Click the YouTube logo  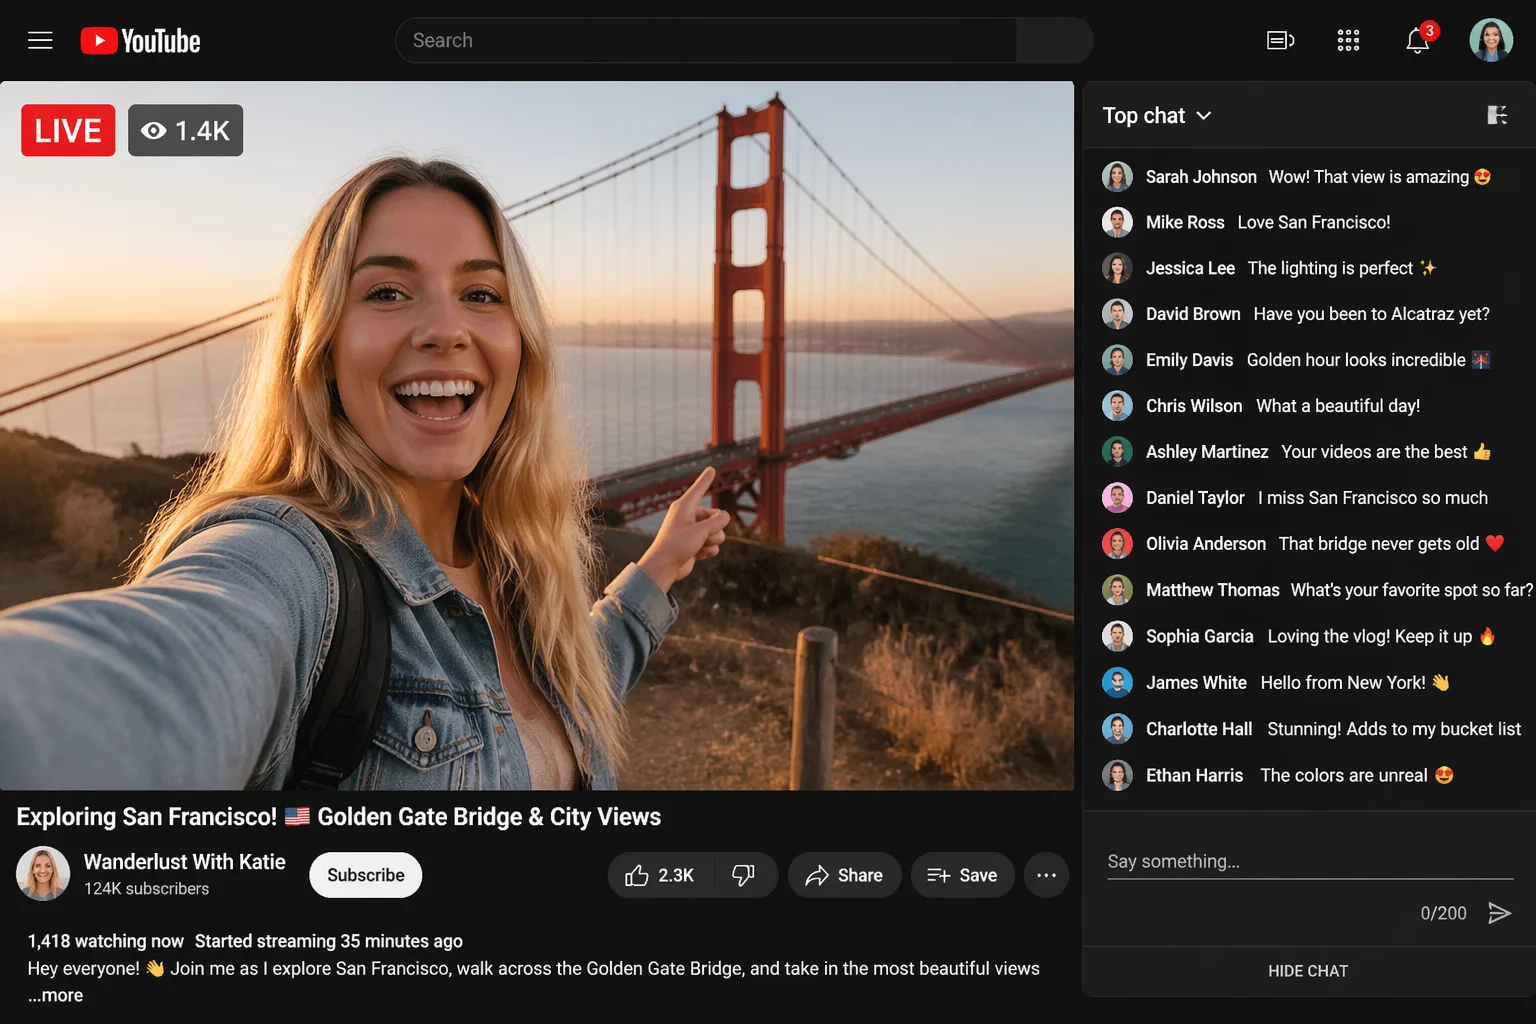click(x=141, y=41)
